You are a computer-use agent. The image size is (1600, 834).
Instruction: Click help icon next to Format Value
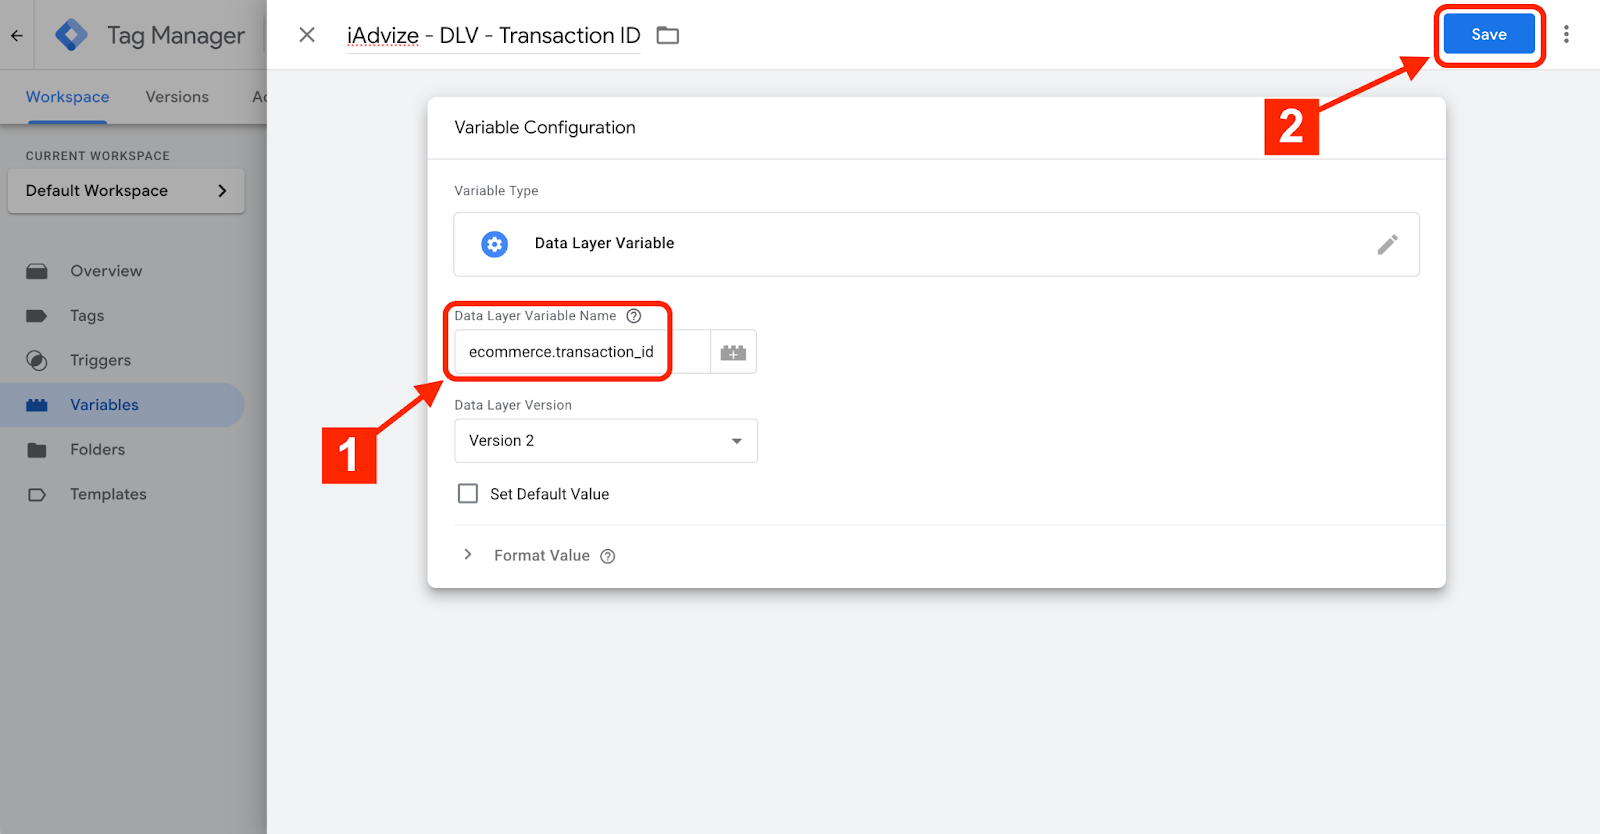coord(607,556)
